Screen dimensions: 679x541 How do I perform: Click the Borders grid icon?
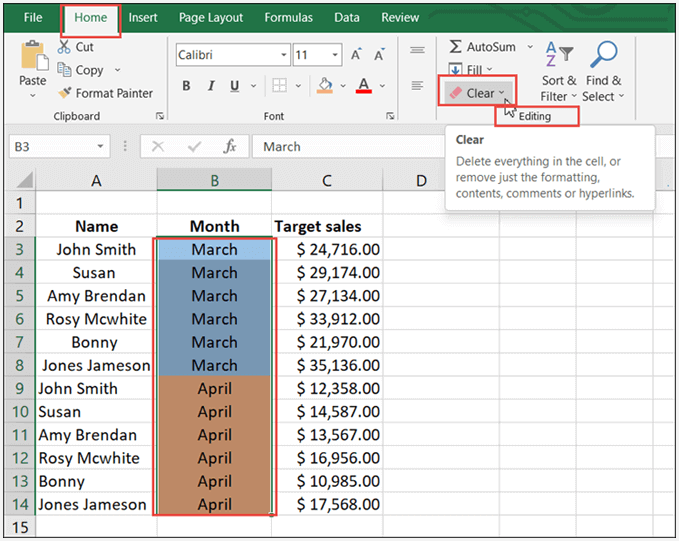[280, 86]
